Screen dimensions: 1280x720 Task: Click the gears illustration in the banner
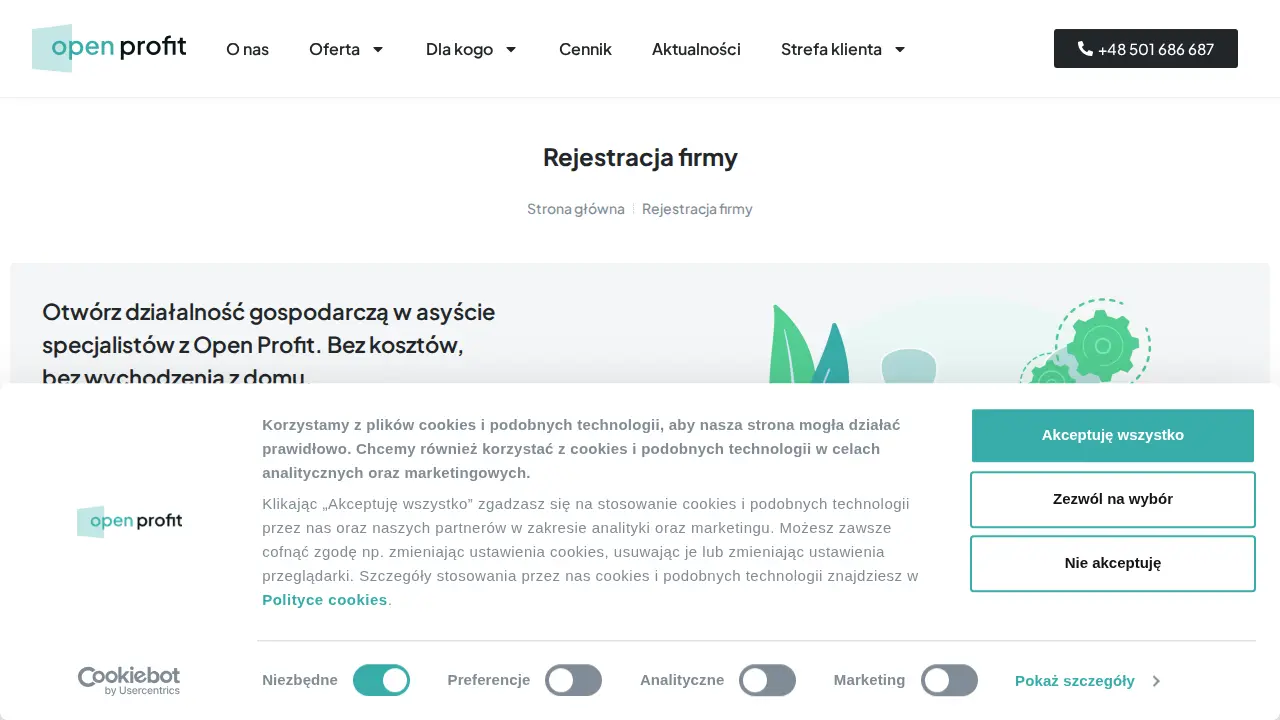(x=1086, y=341)
